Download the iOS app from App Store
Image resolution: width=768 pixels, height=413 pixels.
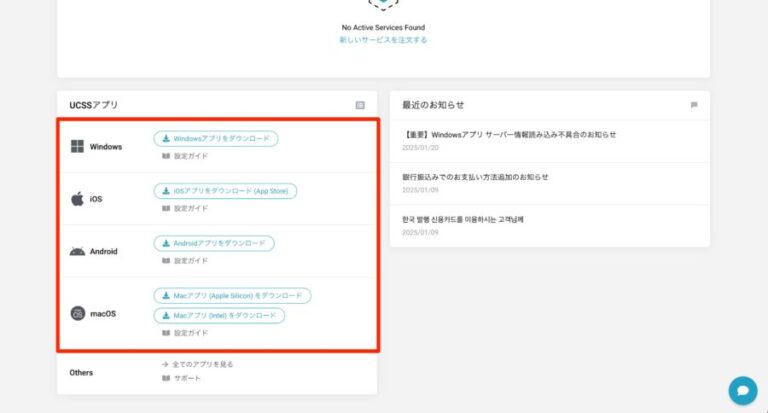click(x=225, y=191)
